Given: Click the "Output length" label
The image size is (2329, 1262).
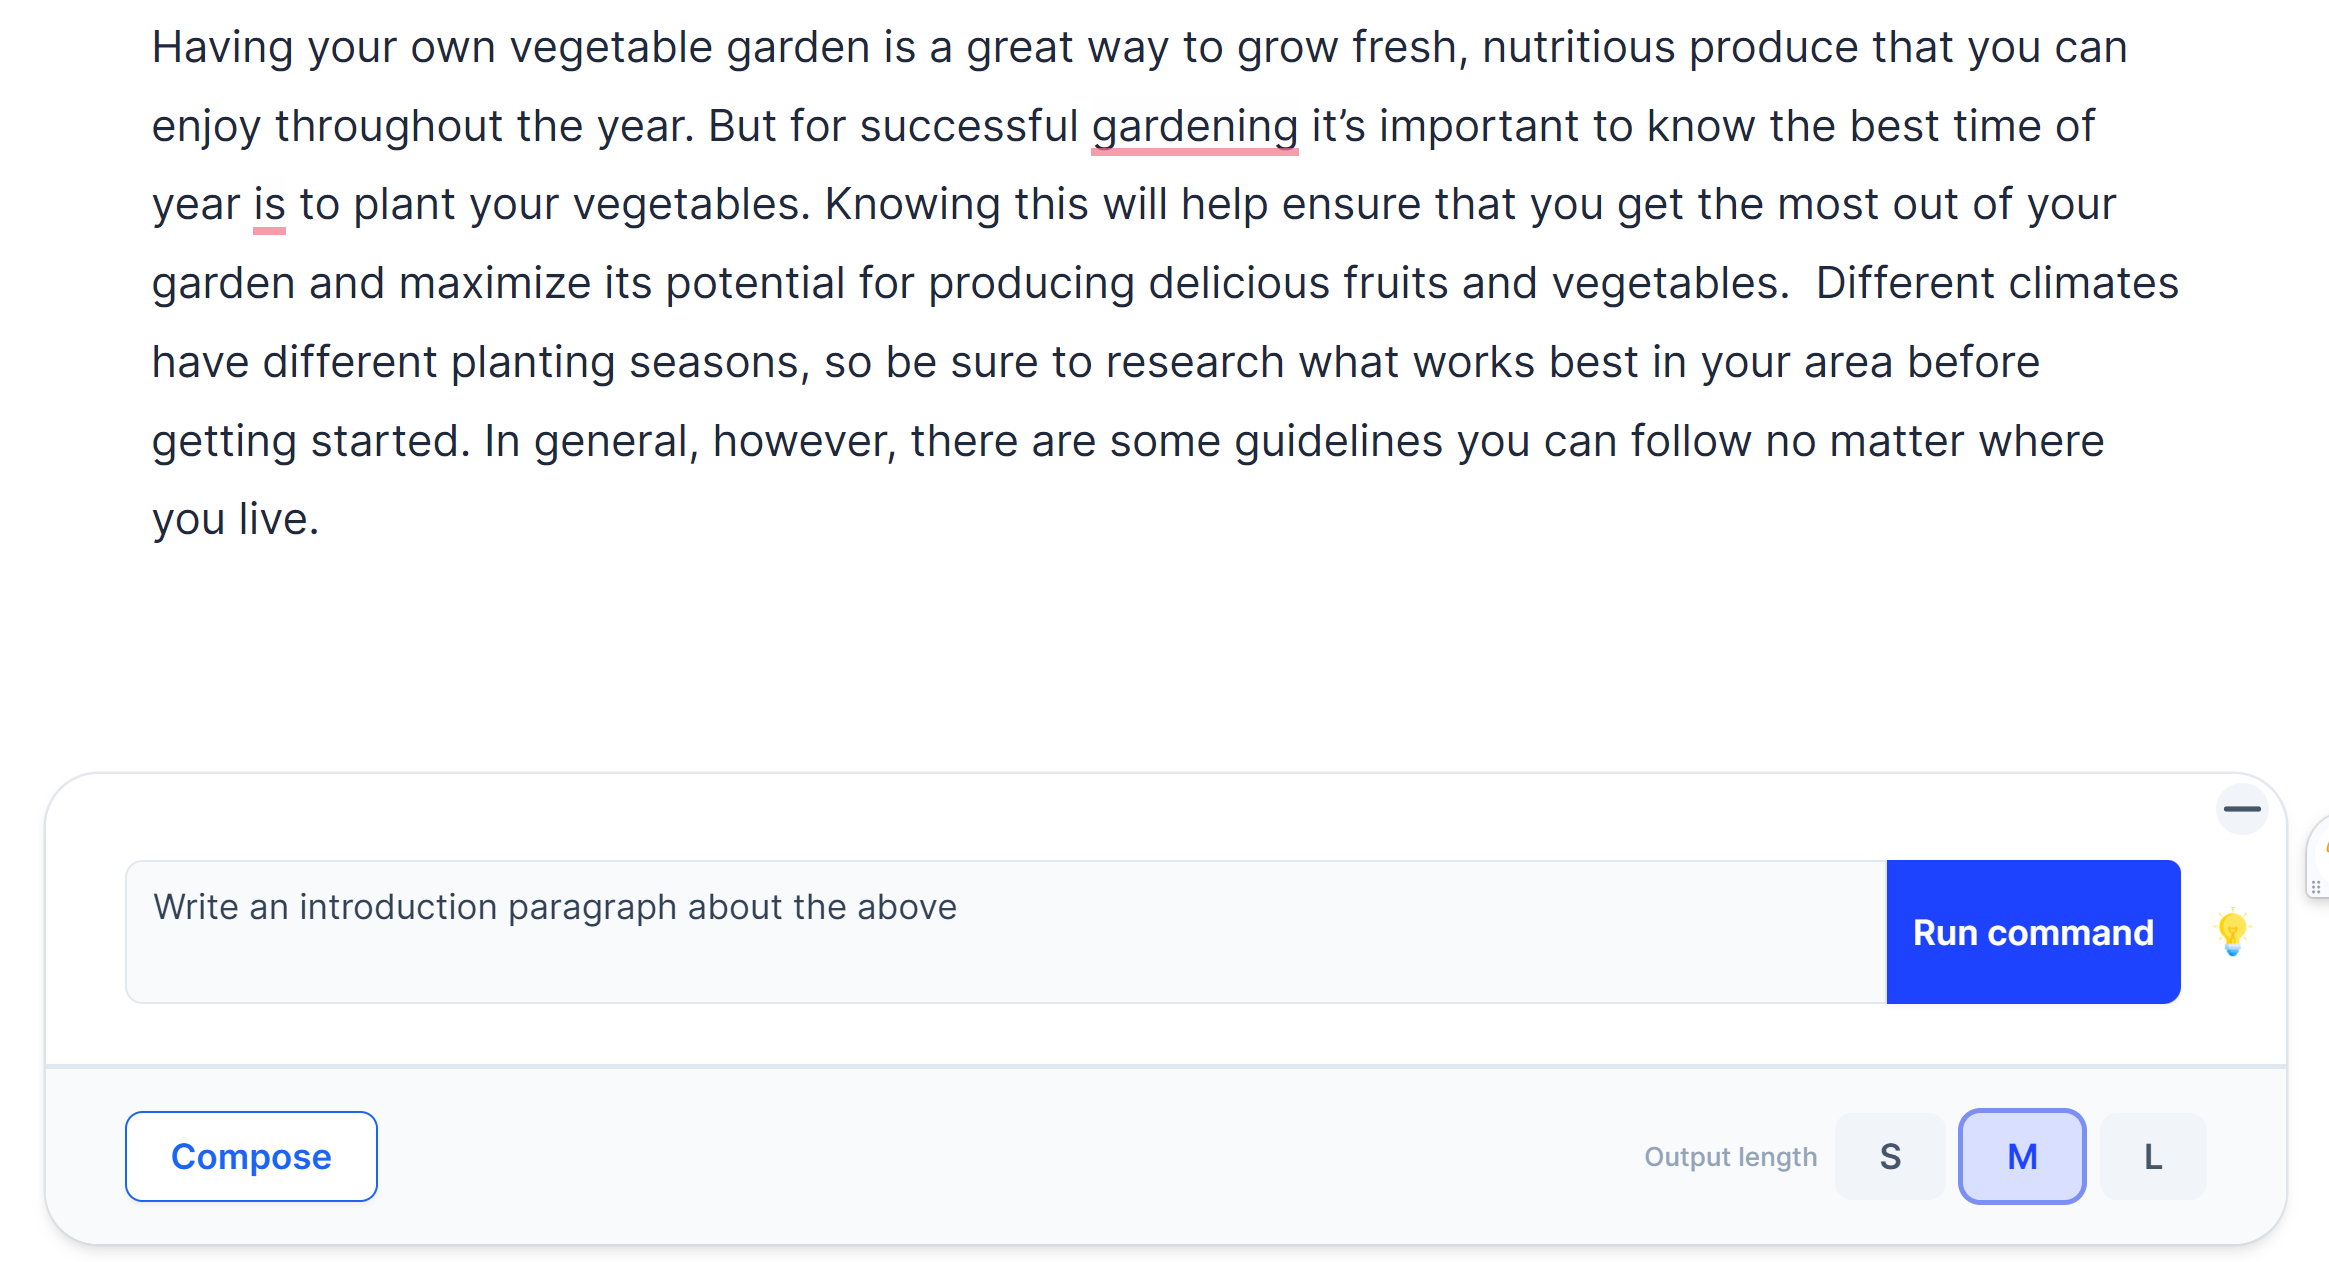Looking at the screenshot, I should tap(1730, 1157).
